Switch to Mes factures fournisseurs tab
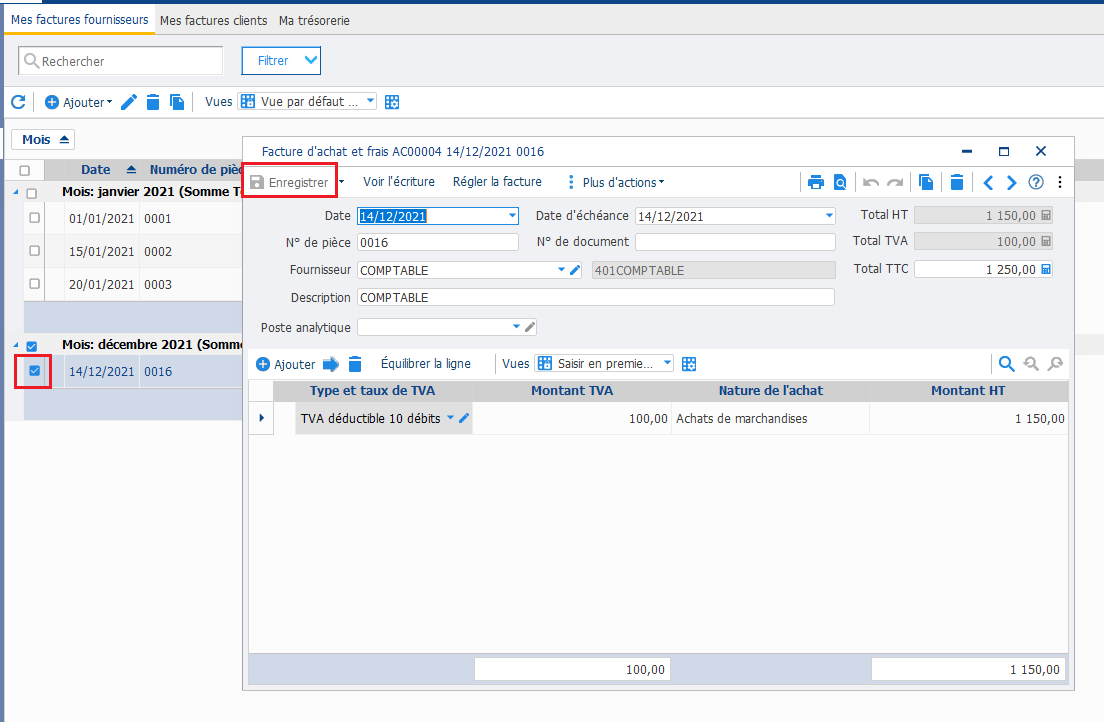Image resolution: width=1104 pixels, height=722 pixels. click(80, 20)
